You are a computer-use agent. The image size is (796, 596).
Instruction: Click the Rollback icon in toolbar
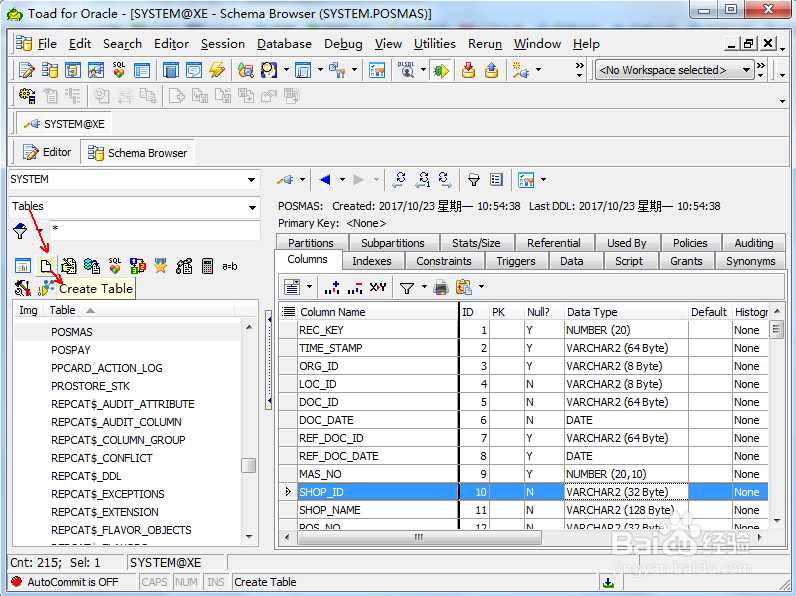pos(491,70)
